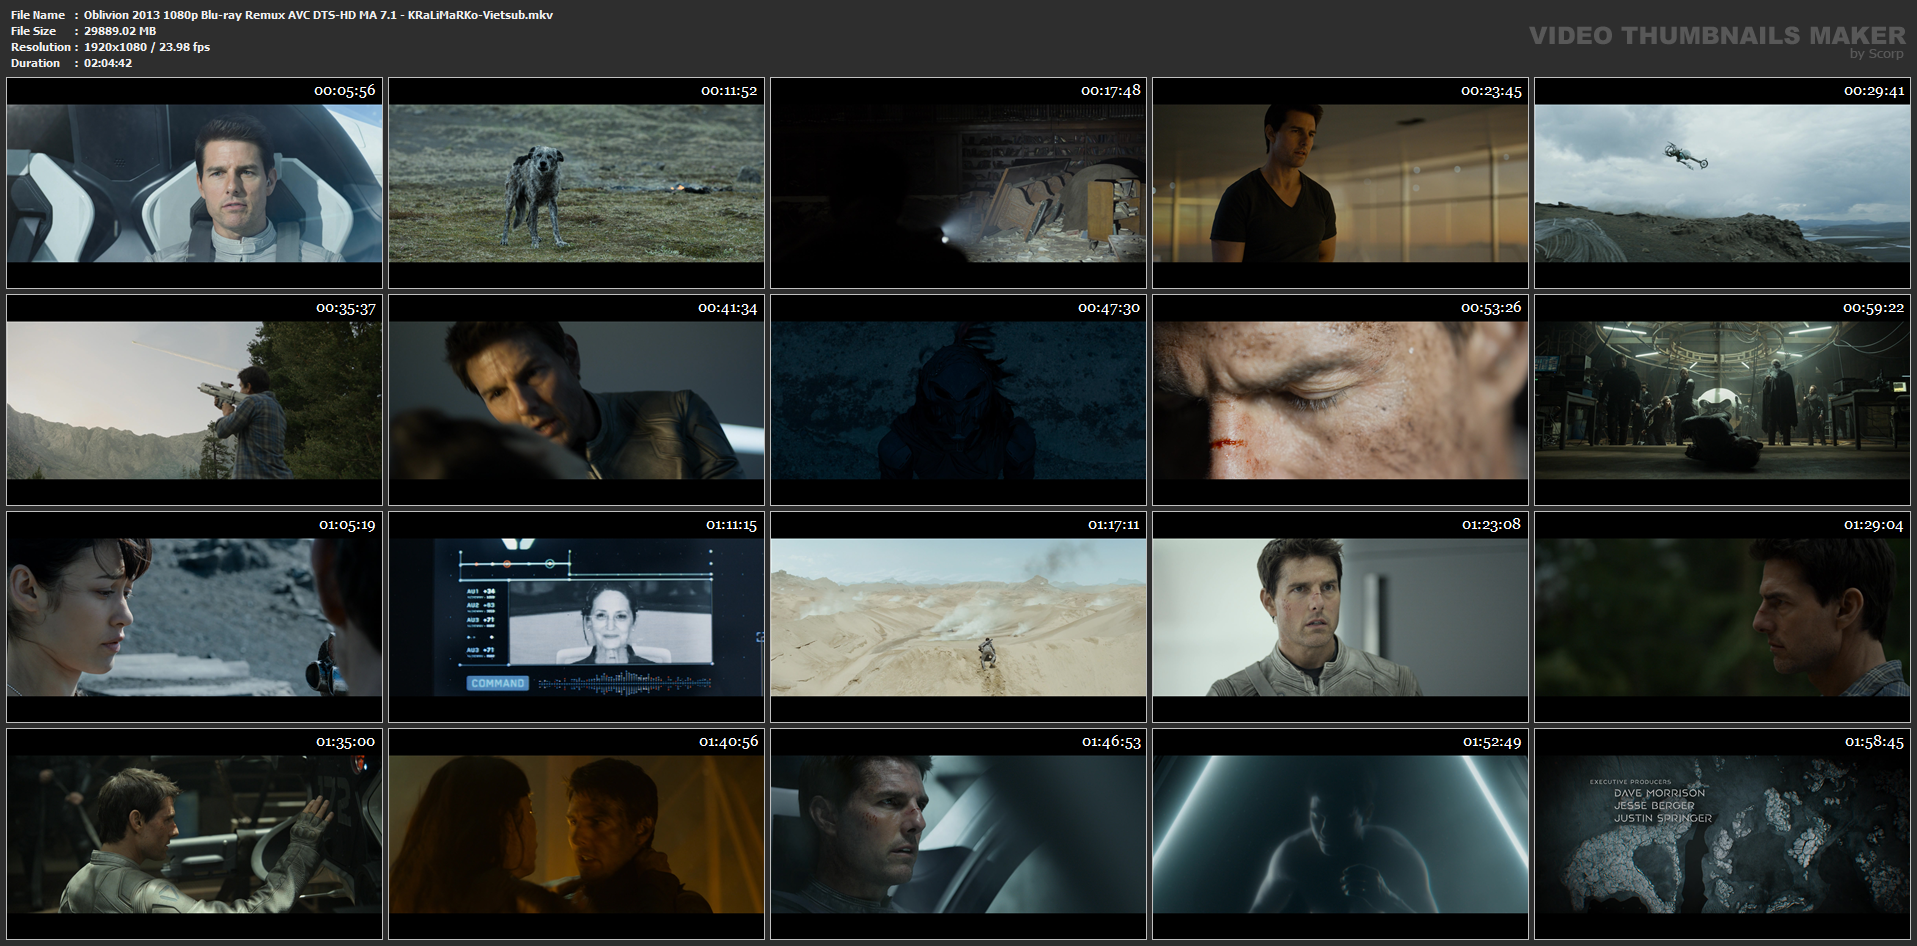Click the 00:29:41 timestamp label

click(x=1874, y=91)
